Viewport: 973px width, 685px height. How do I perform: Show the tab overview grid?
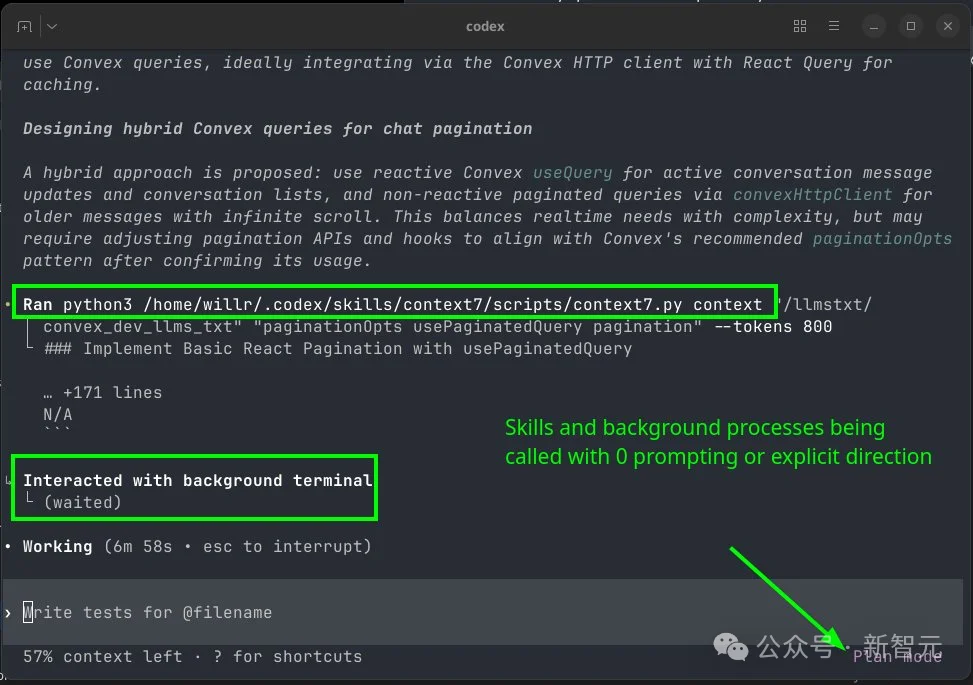(x=800, y=27)
